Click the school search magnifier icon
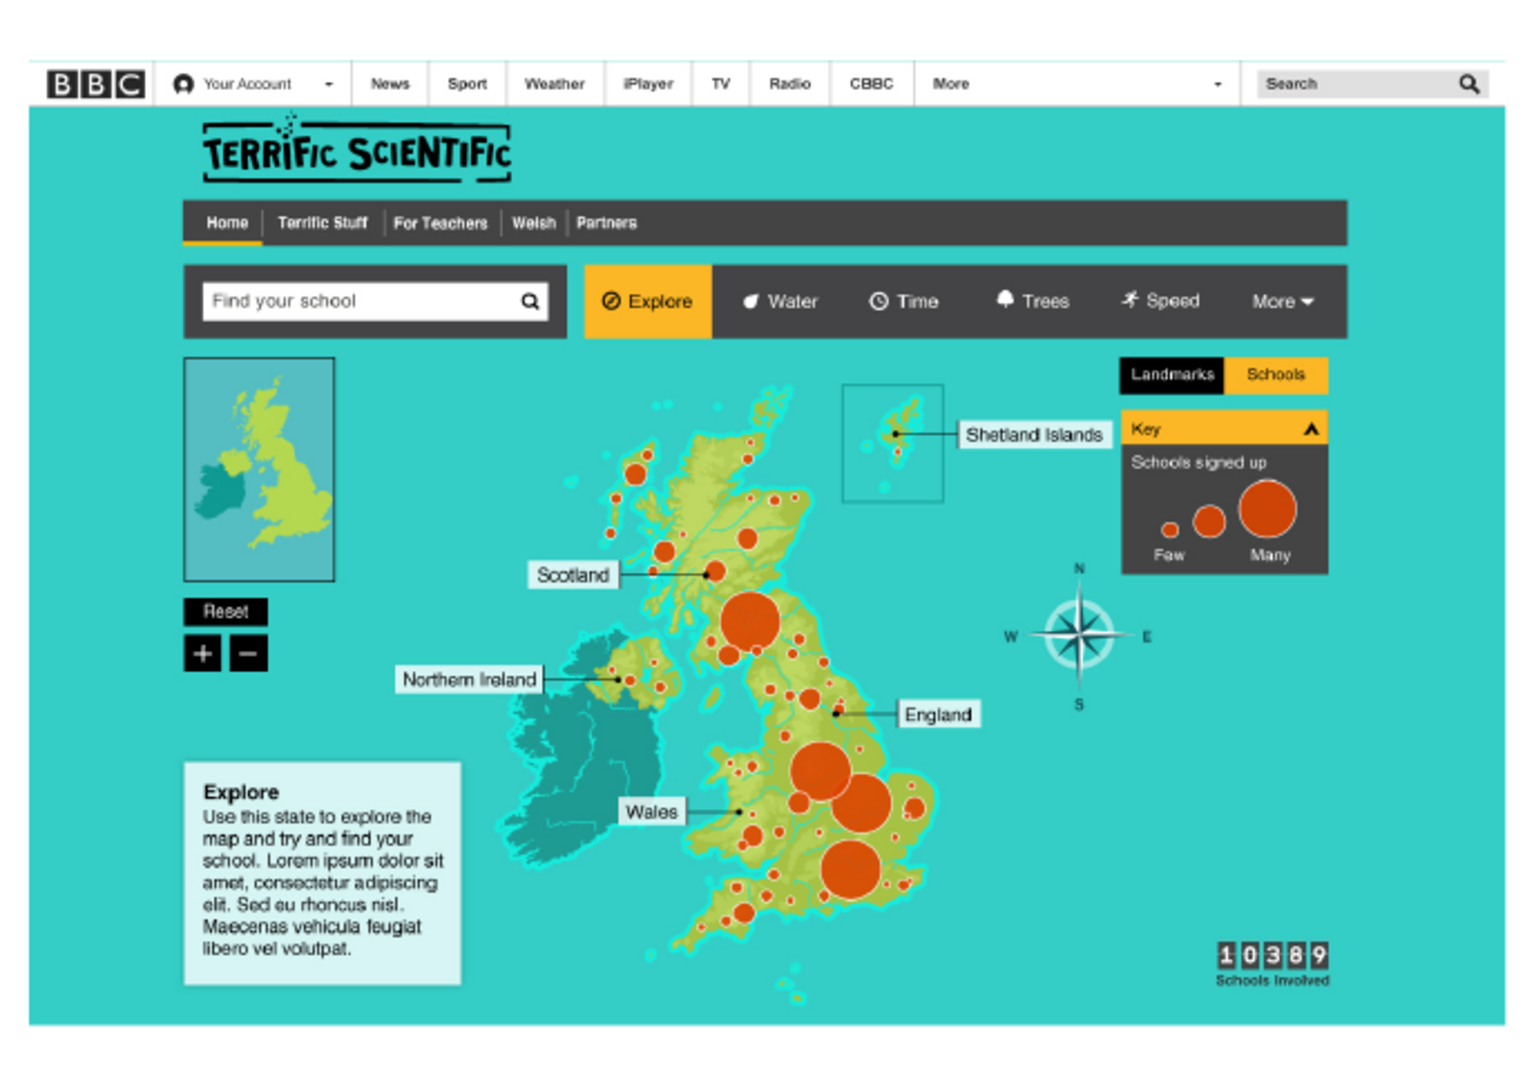This screenshot has width=1525, height=1080. click(530, 301)
